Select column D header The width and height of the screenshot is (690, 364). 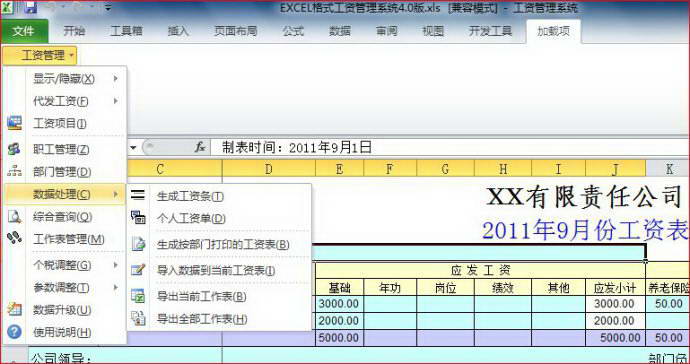coord(268,169)
